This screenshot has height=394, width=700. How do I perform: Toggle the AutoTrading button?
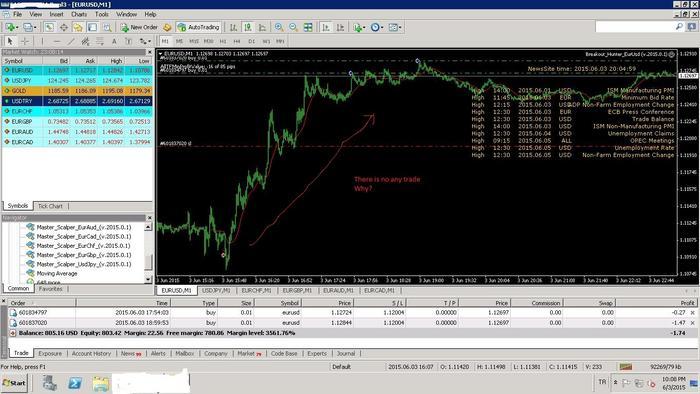coord(199,27)
